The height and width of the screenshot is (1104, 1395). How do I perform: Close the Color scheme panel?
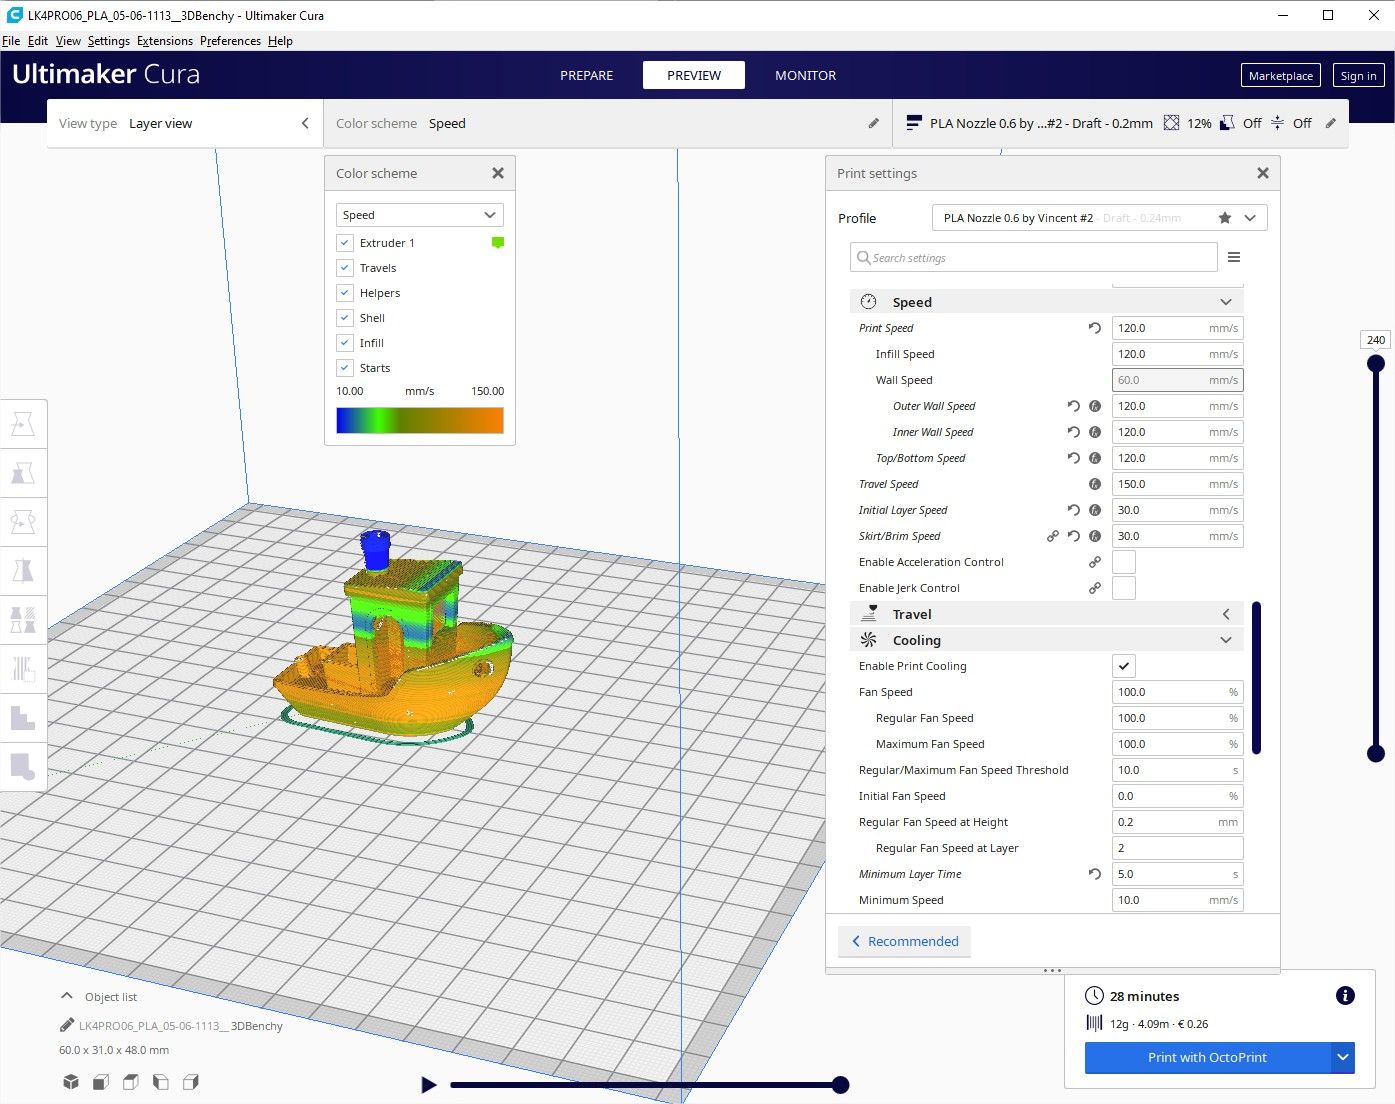coord(498,173)
